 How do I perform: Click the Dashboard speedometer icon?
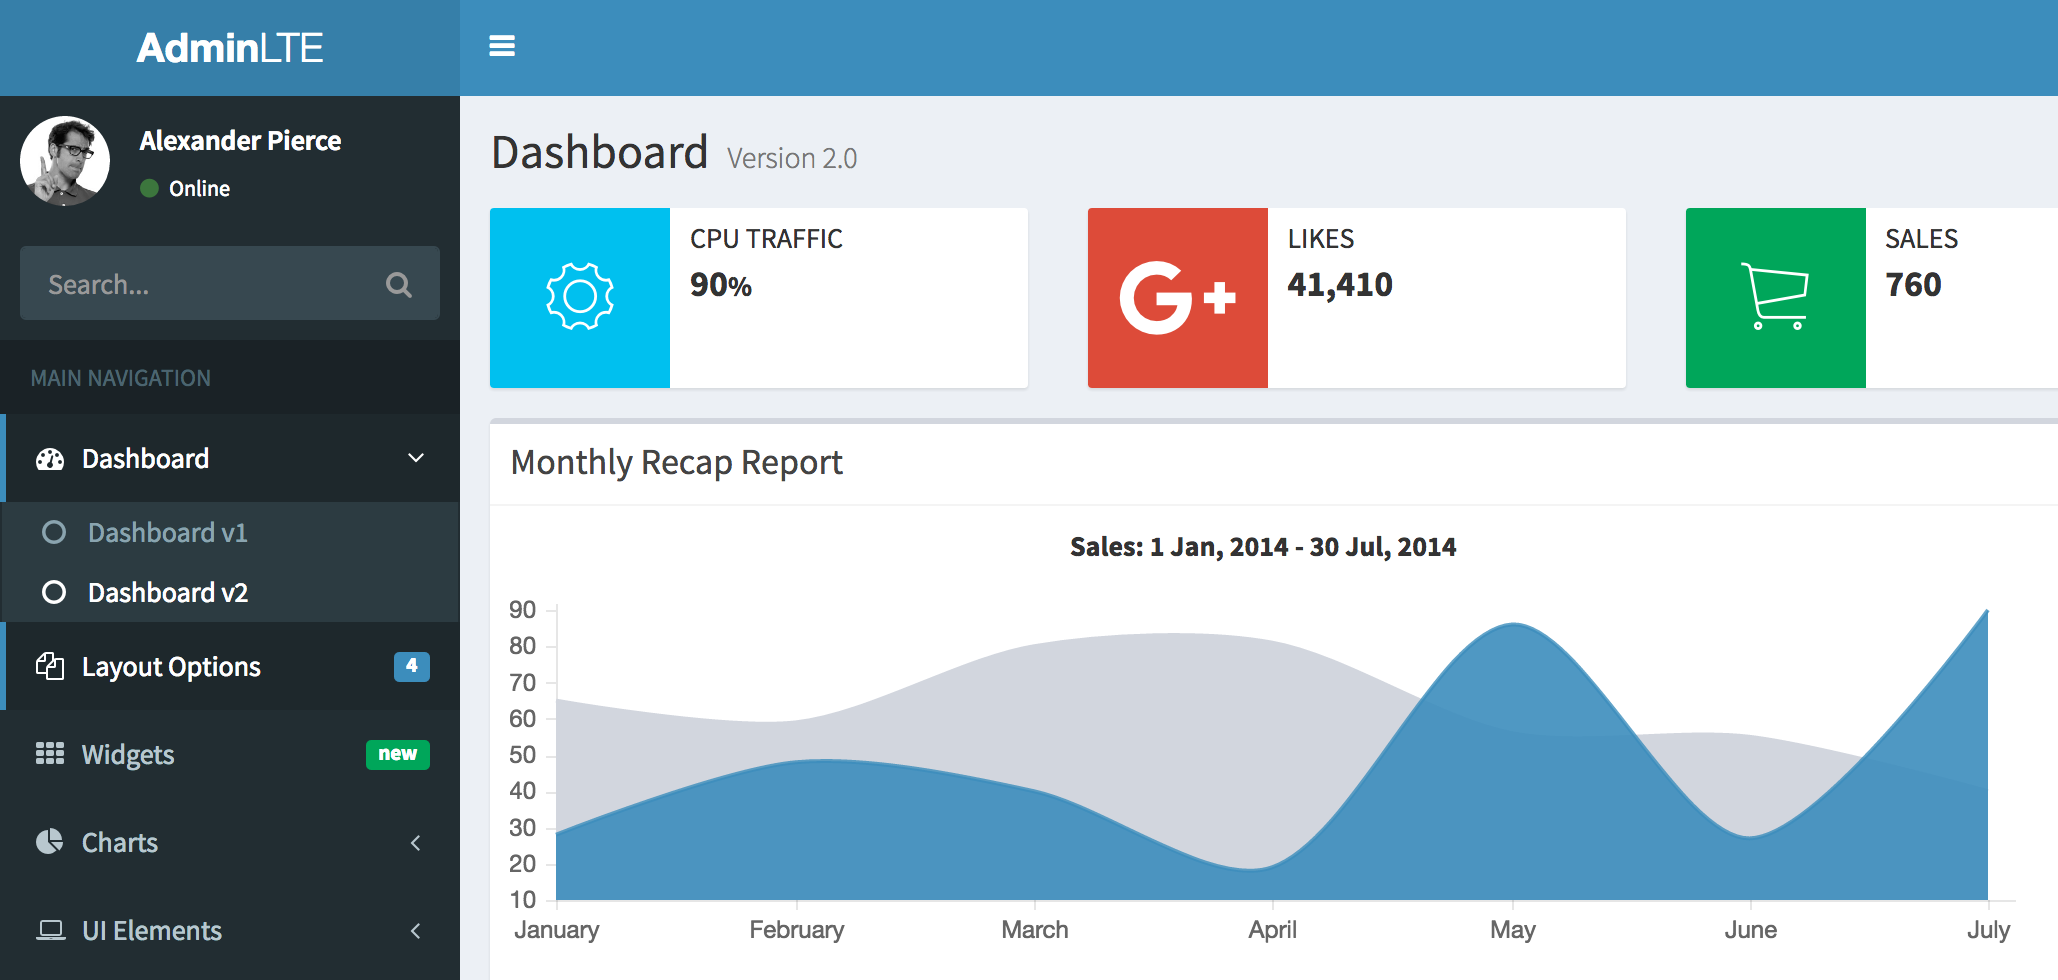50,459
